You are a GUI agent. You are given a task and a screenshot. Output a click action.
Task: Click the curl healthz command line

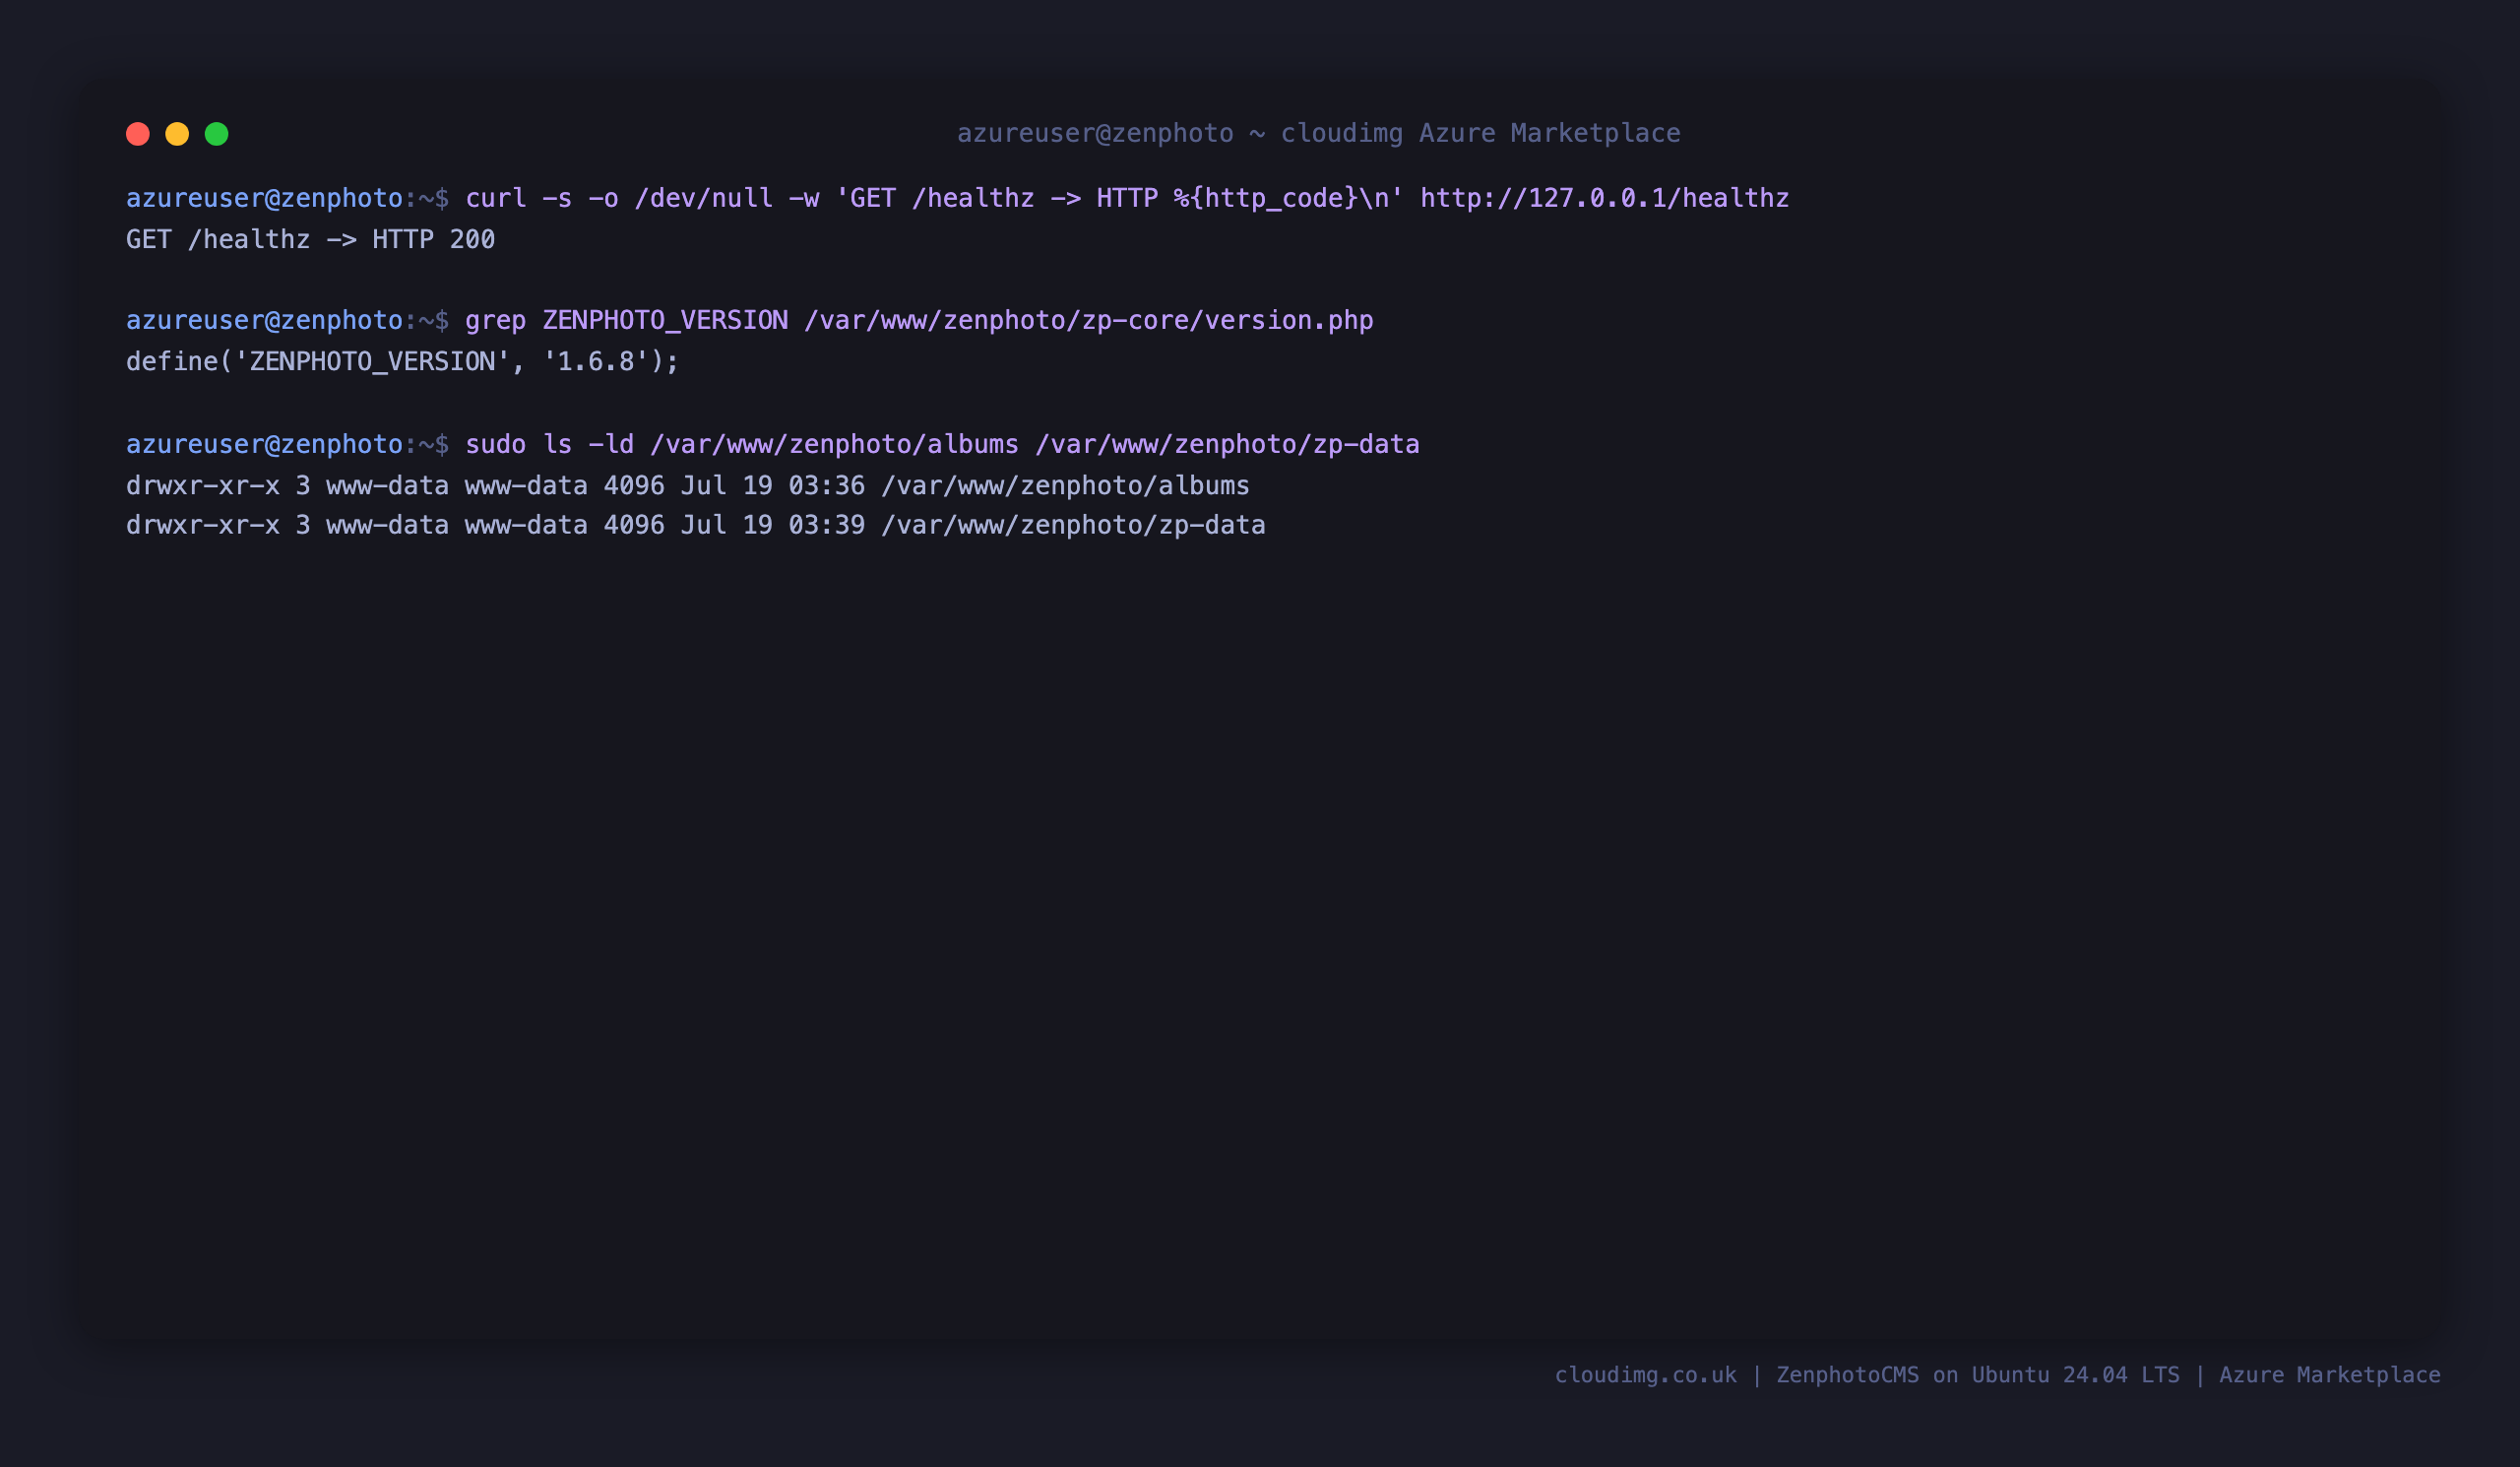(x=1127, y=198)
